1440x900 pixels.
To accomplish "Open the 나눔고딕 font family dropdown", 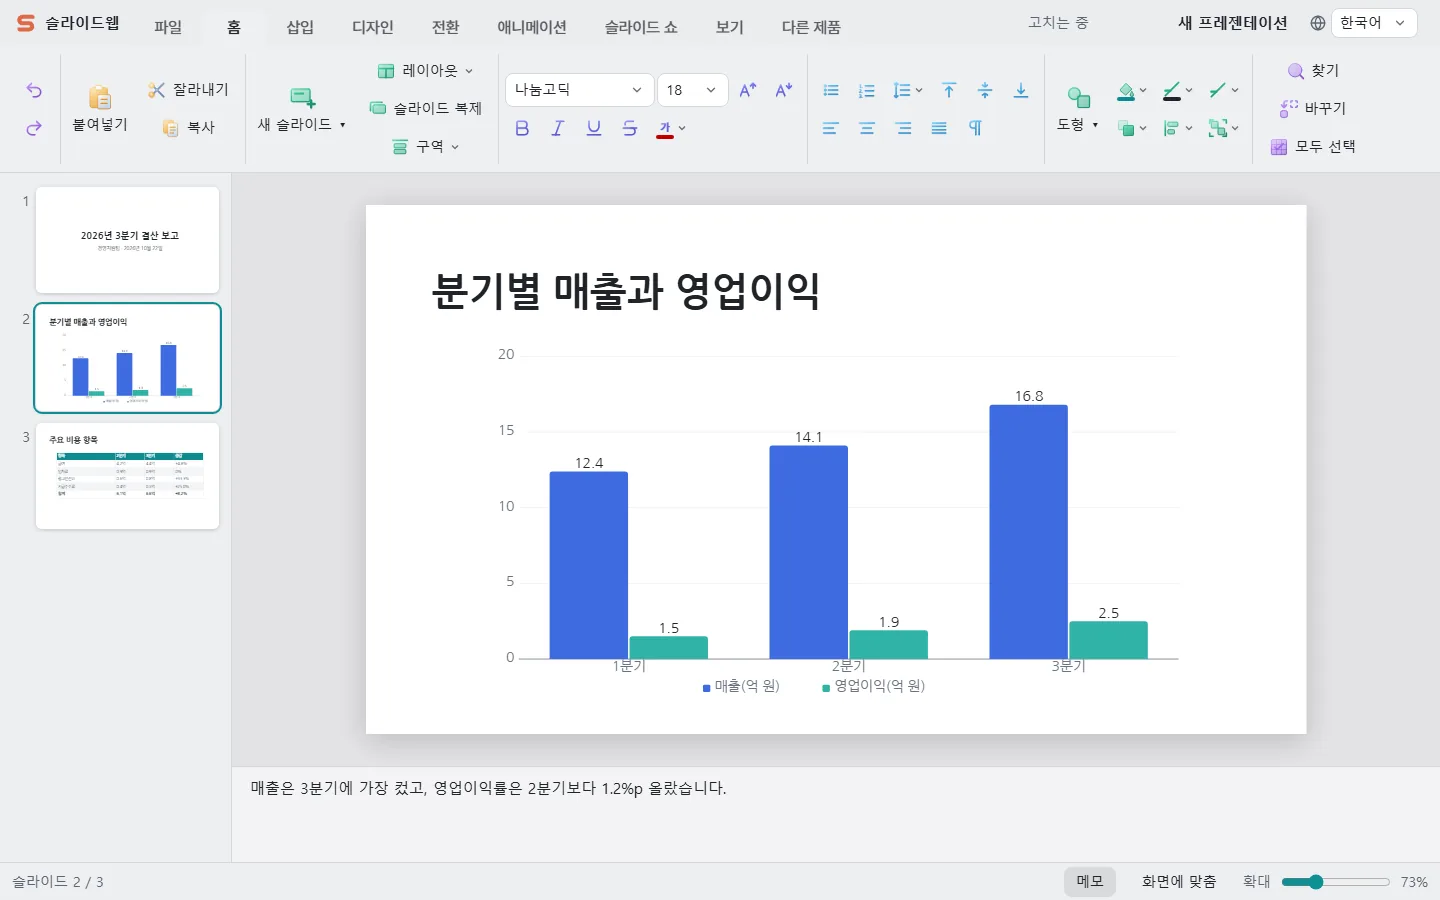I will (x=580, y=90).
